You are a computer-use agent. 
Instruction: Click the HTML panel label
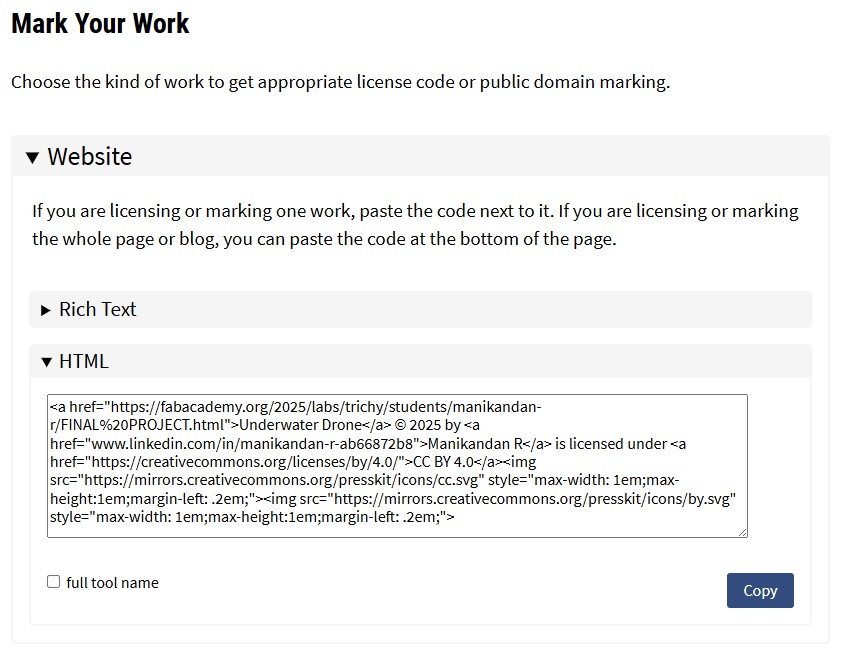pos(84,362)
